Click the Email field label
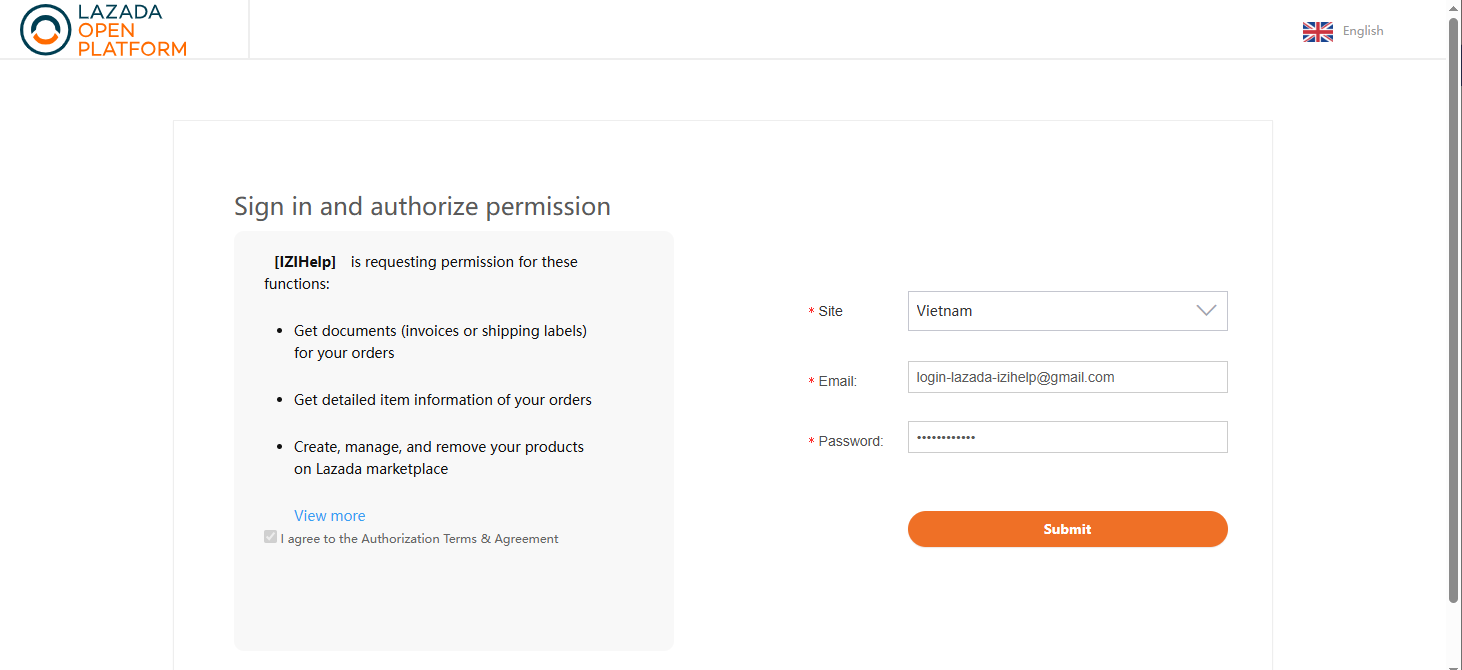 [x=837, y=382]
